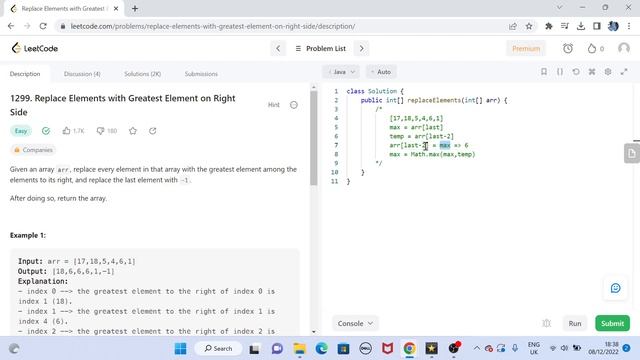
Task: Click the Run button
Action: [x=575, y=323]
